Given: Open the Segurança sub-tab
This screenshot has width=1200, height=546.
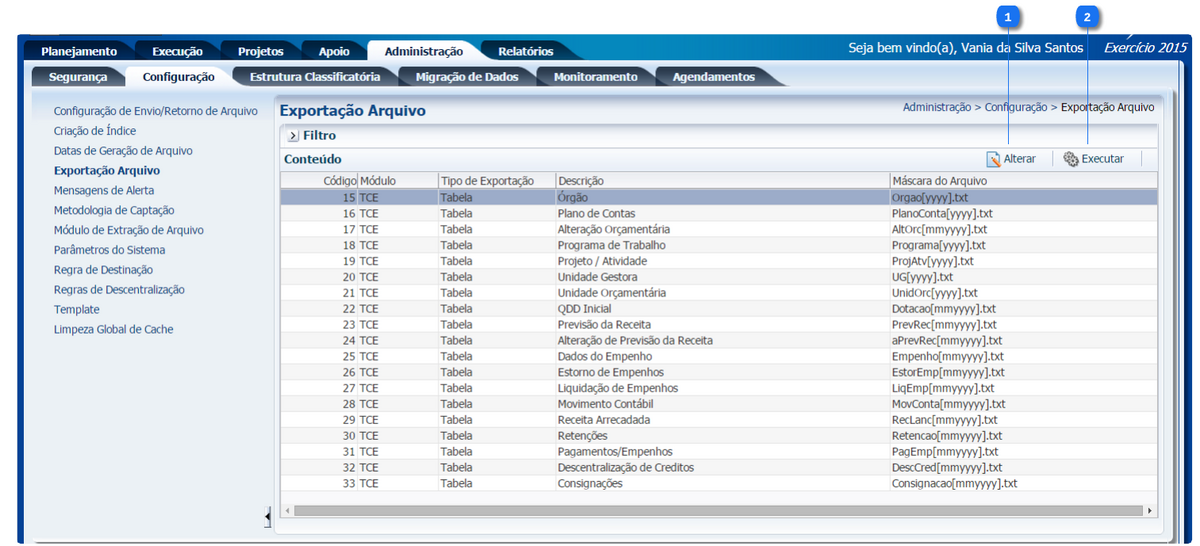Looking at the screenshot, I should tap(78, 77).
